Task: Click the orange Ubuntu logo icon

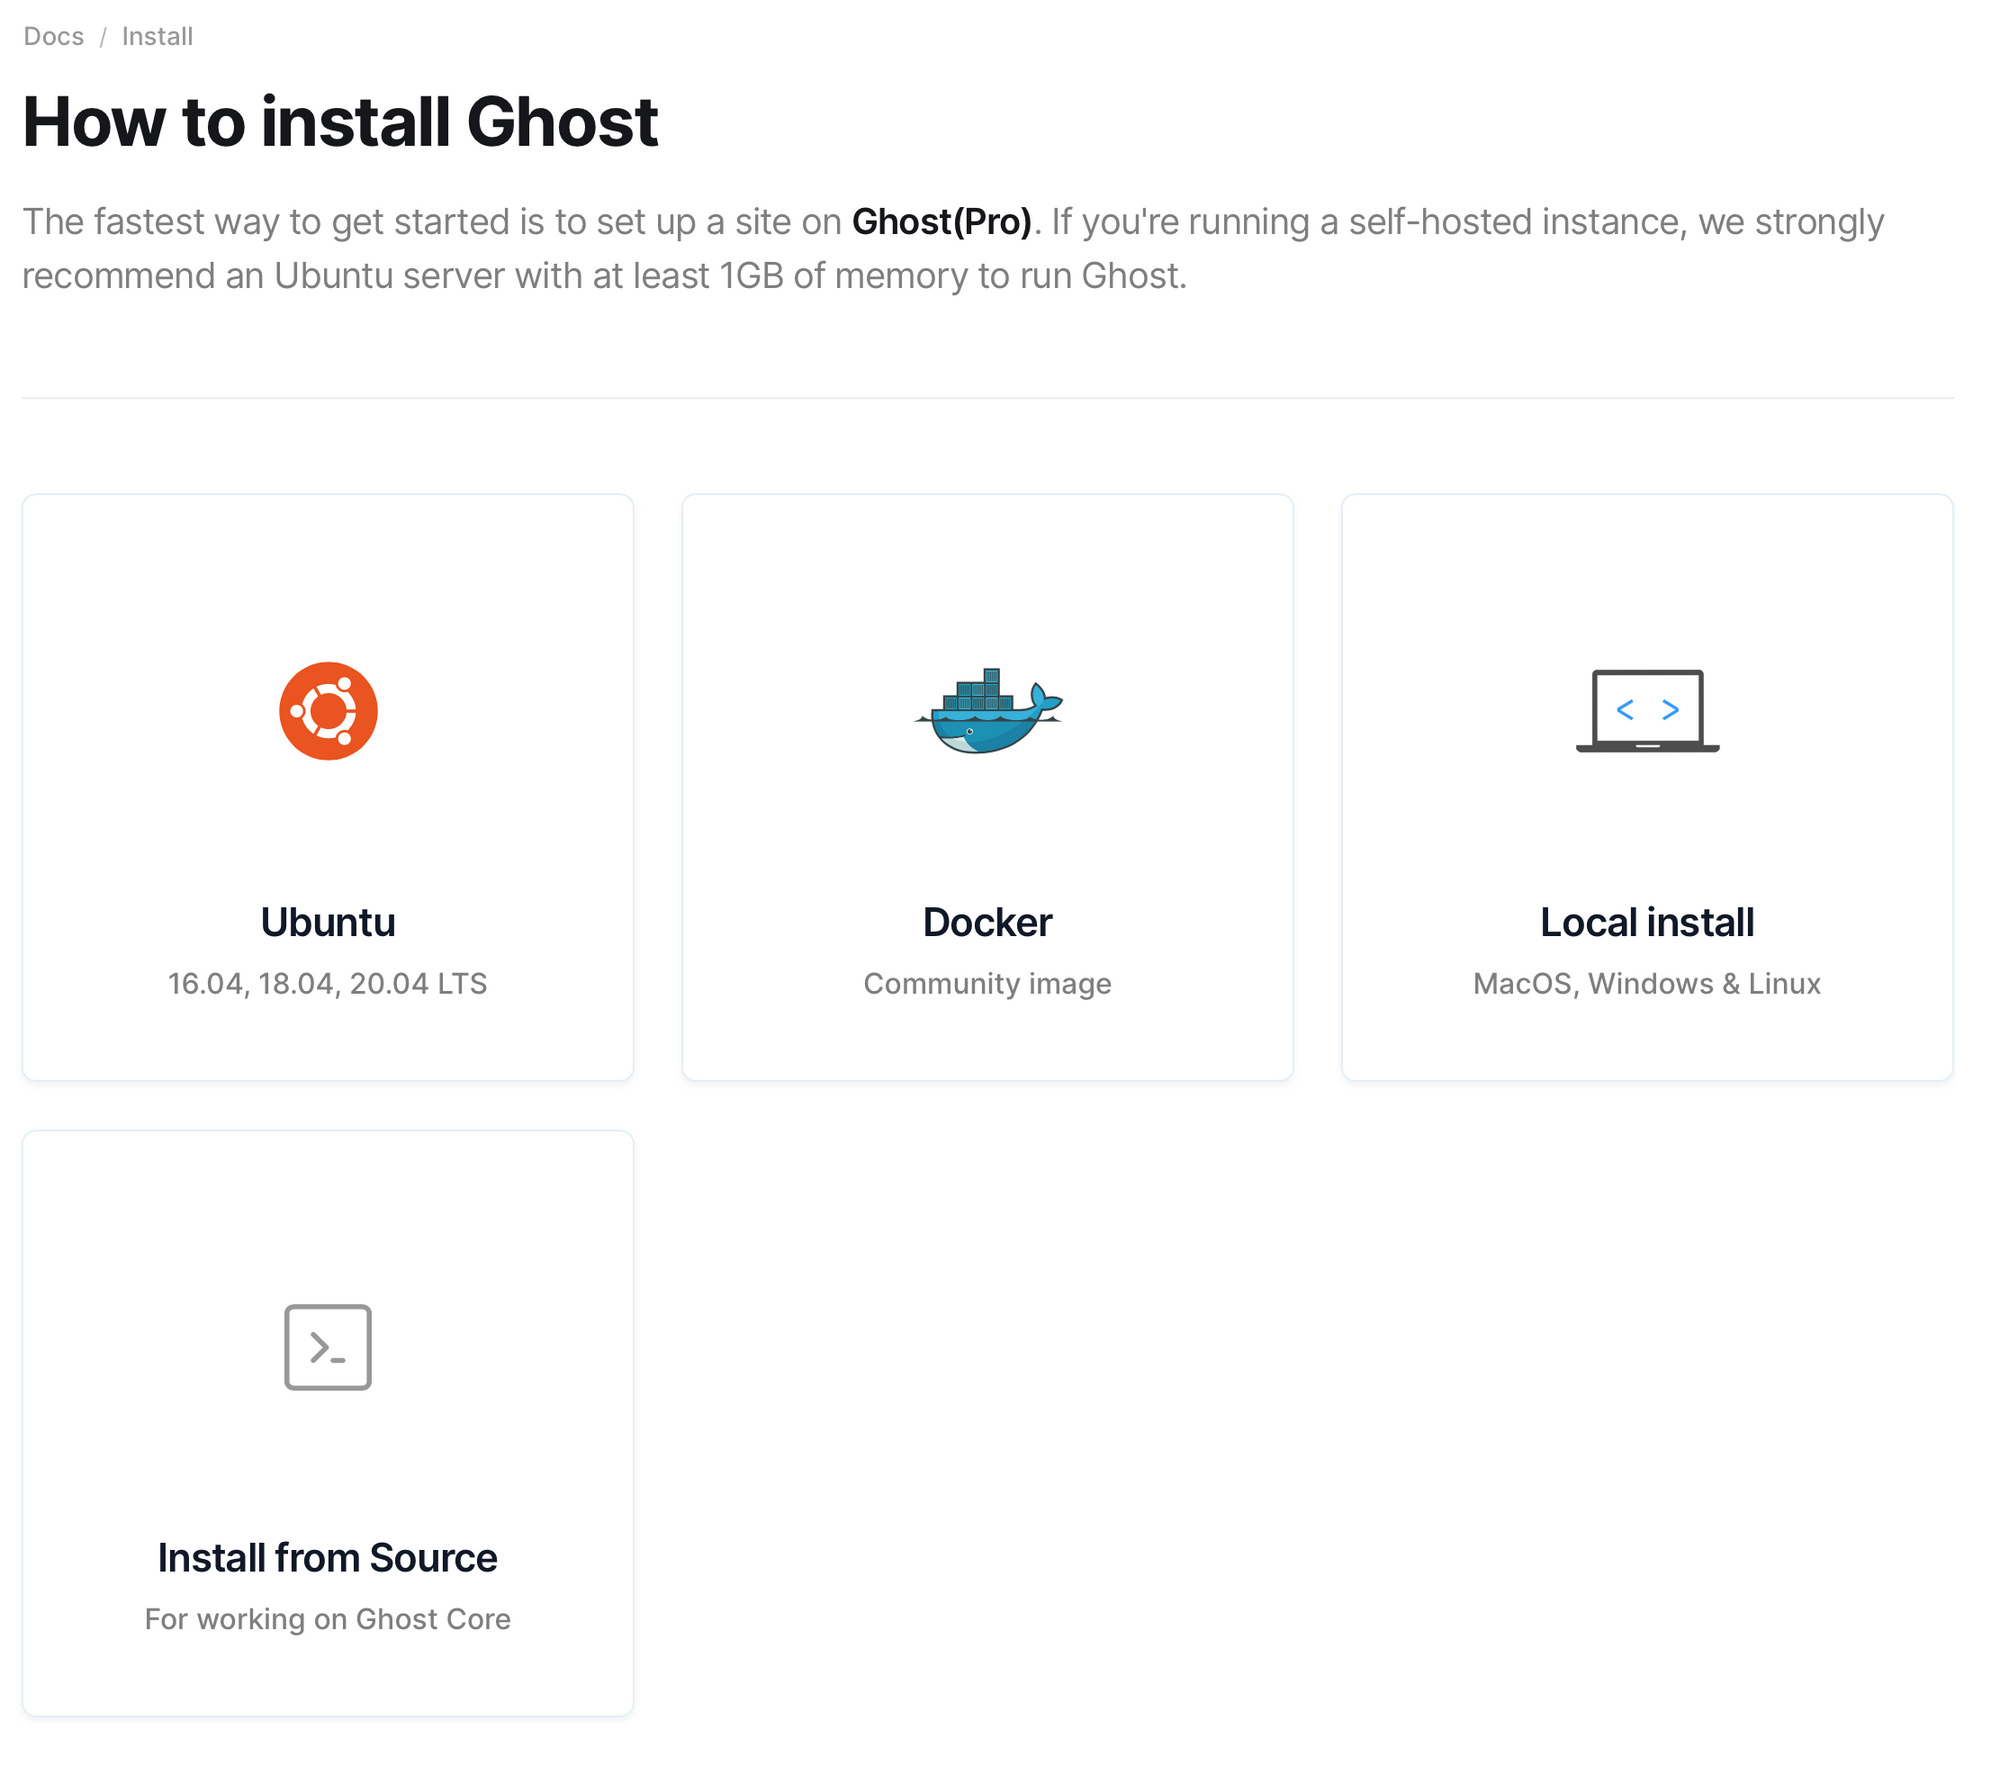Action: point(328,711)
